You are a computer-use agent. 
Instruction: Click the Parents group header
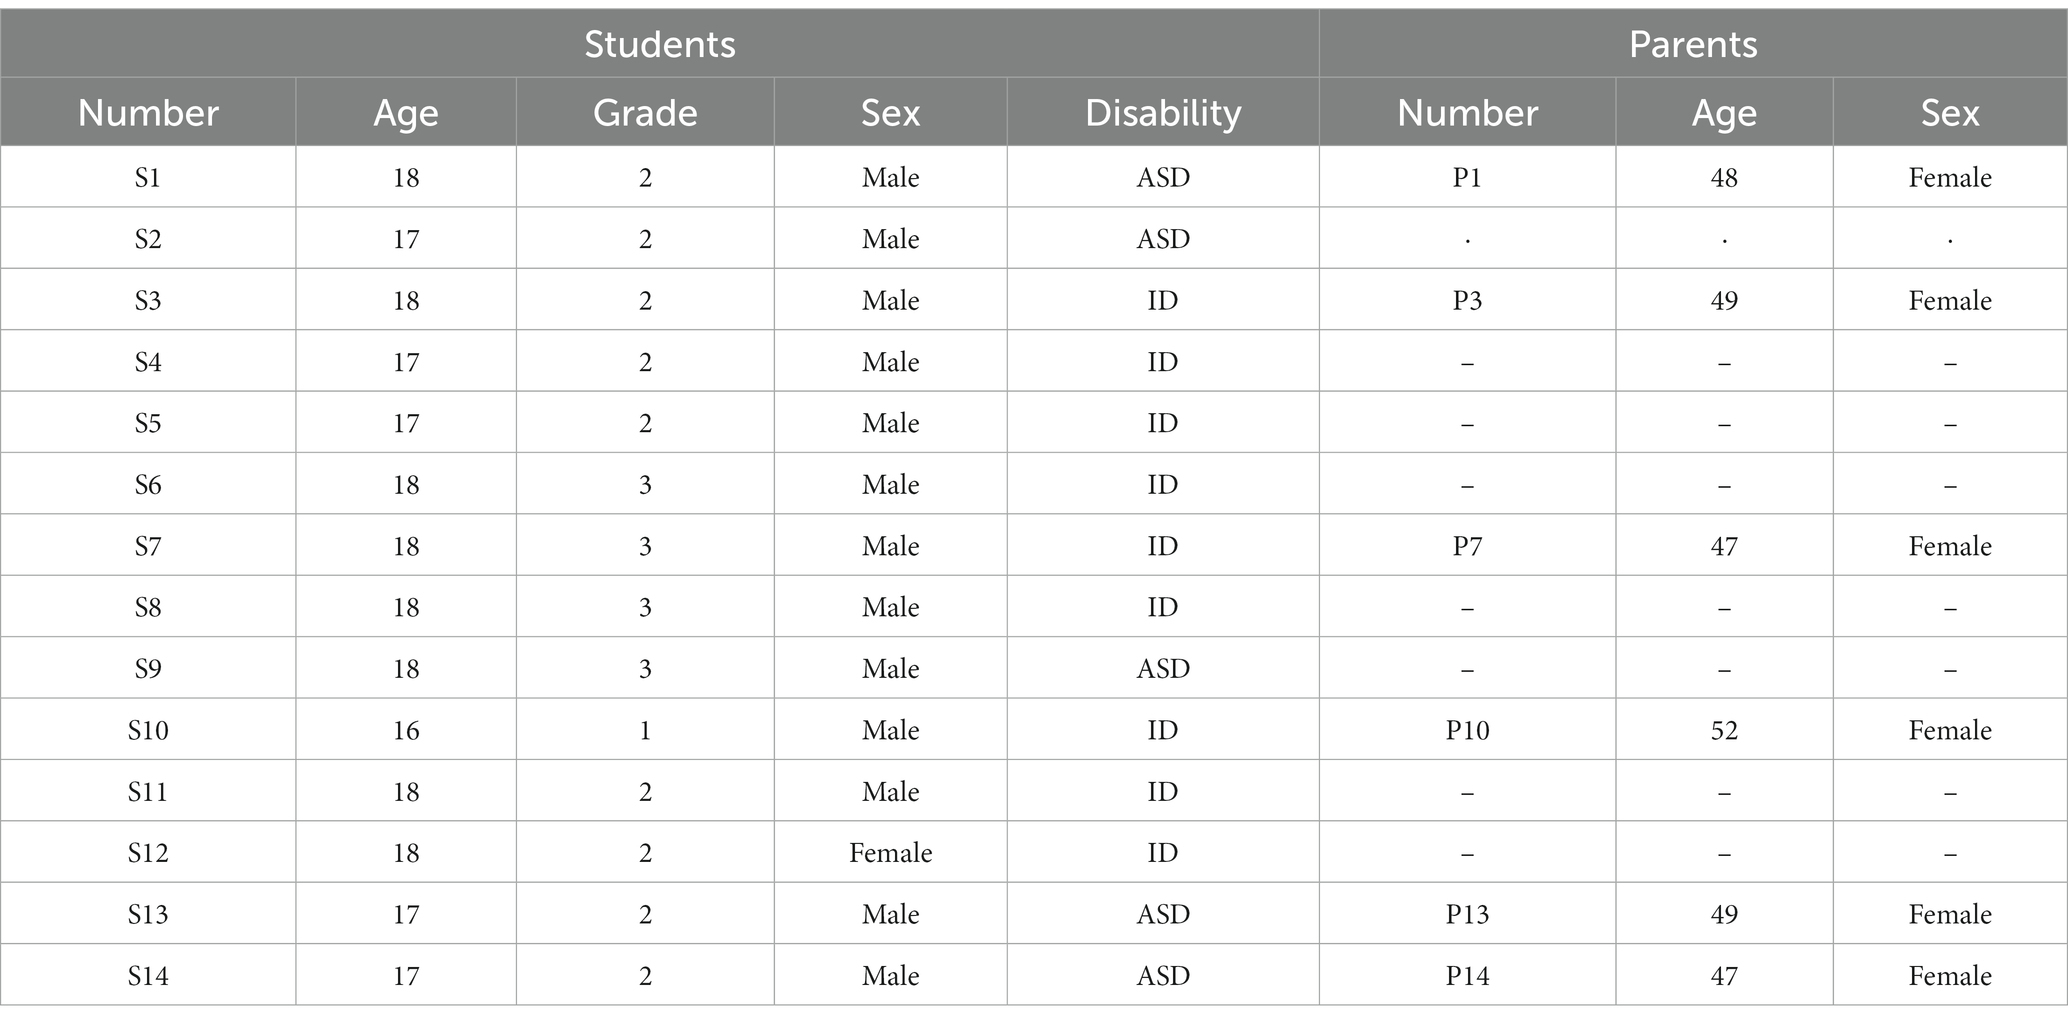point(1693,44)
